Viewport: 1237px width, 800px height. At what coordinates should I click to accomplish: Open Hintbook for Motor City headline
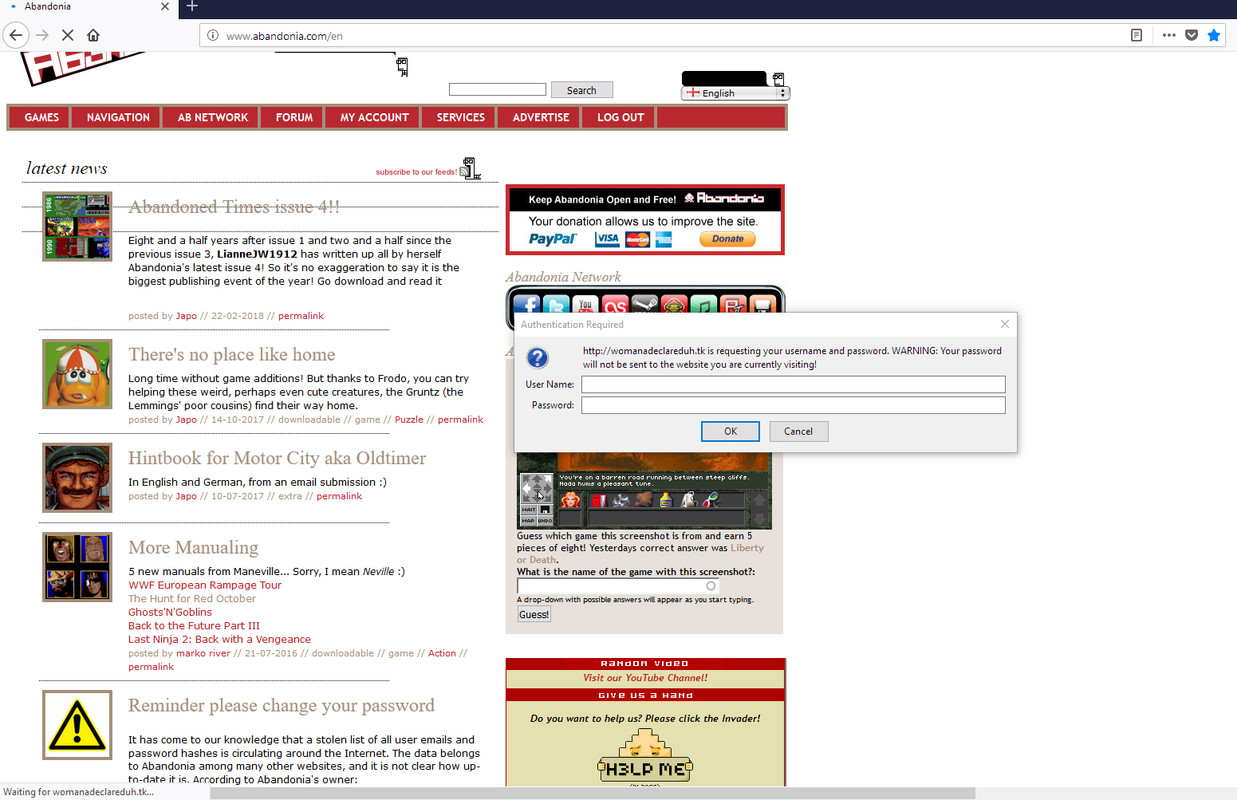277,458
